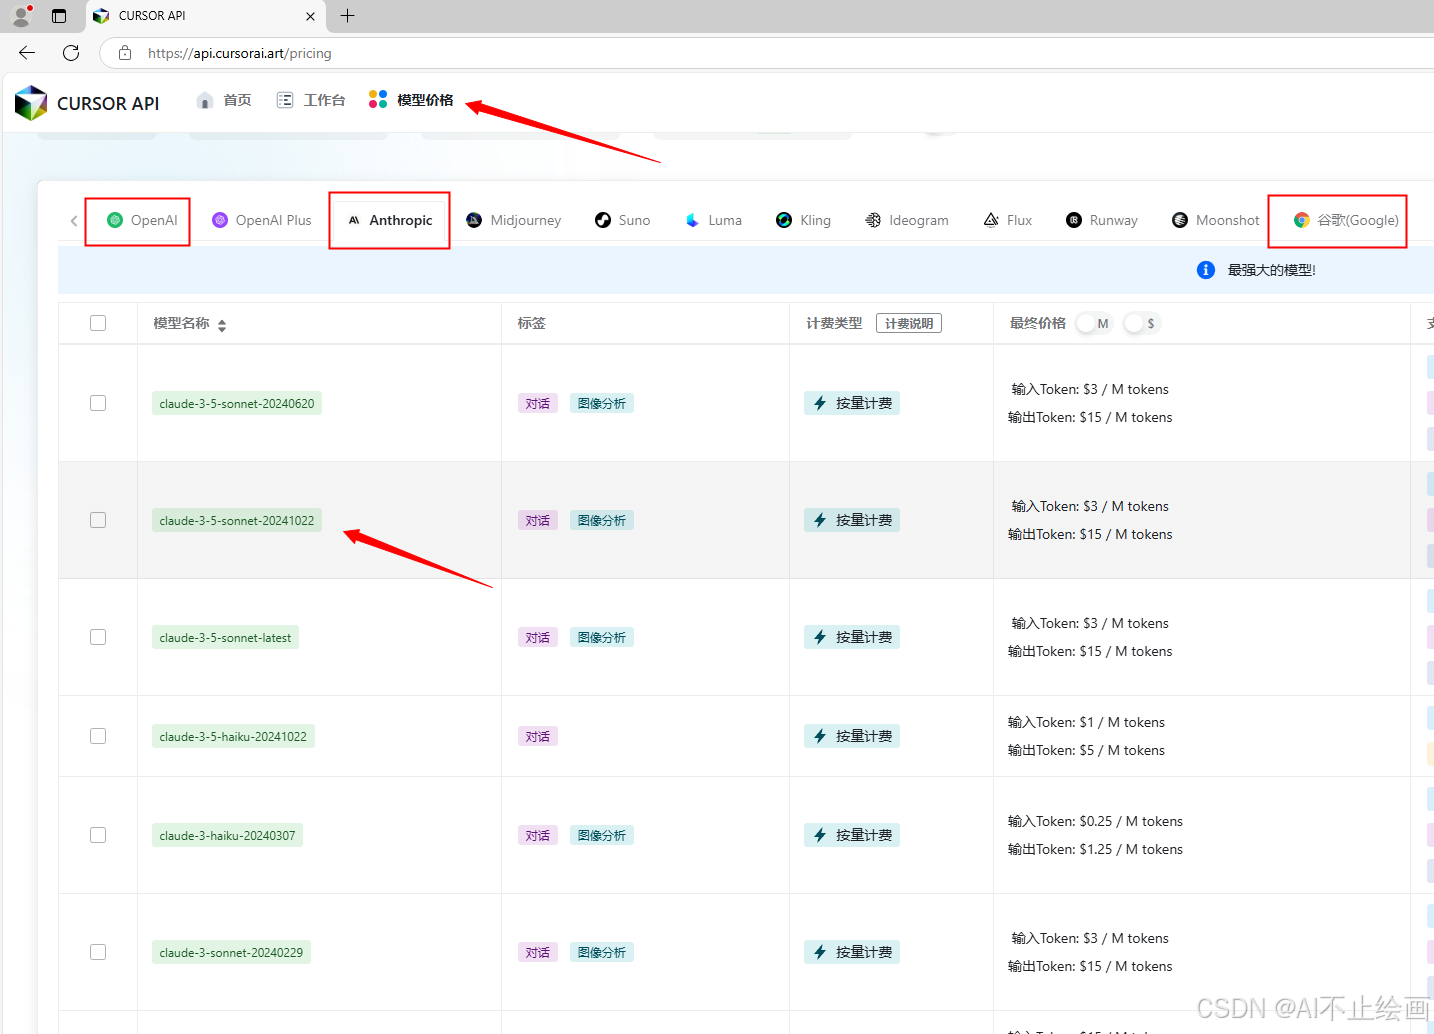Click the claude-3-5-sonnet-20241022 model tag
The height and width of the screenshot is (1034, 1434).
click(237, 520)
